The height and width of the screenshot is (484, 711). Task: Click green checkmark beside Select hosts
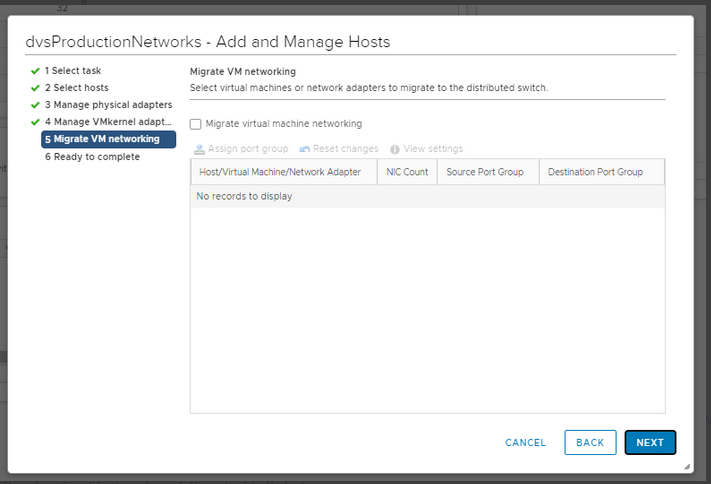[x=35, y=88]
